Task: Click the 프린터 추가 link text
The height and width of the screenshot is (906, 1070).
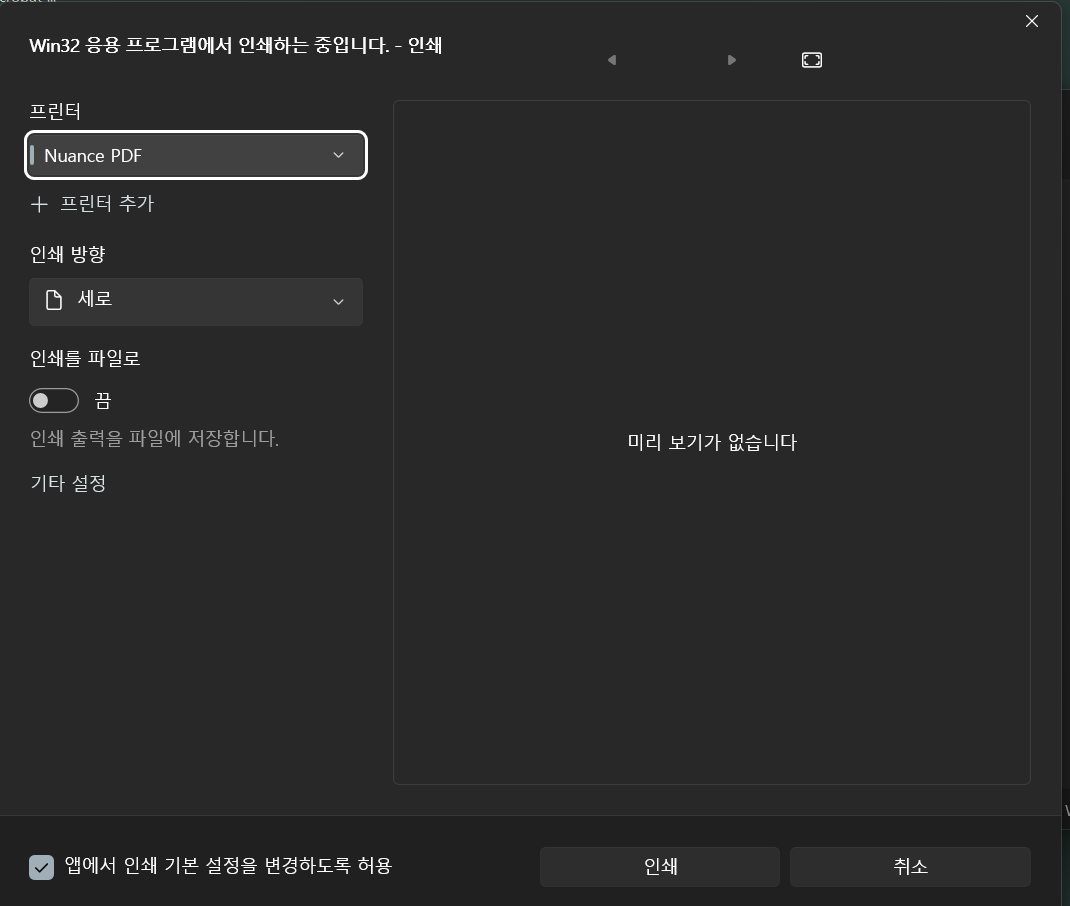Action: [107, 204]
